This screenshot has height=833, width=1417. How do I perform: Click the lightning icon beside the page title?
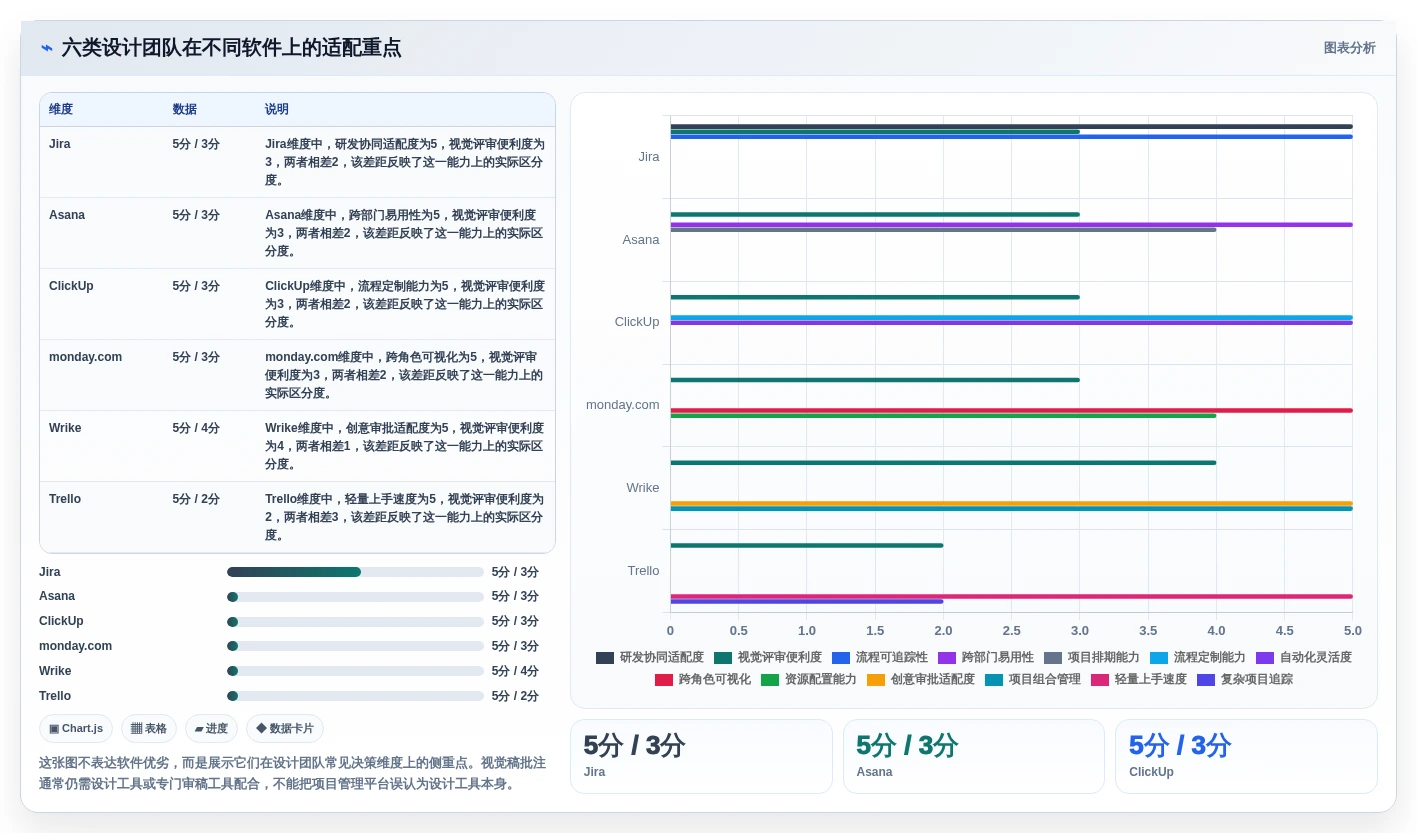pyautogui.click(x=47, y=48)
